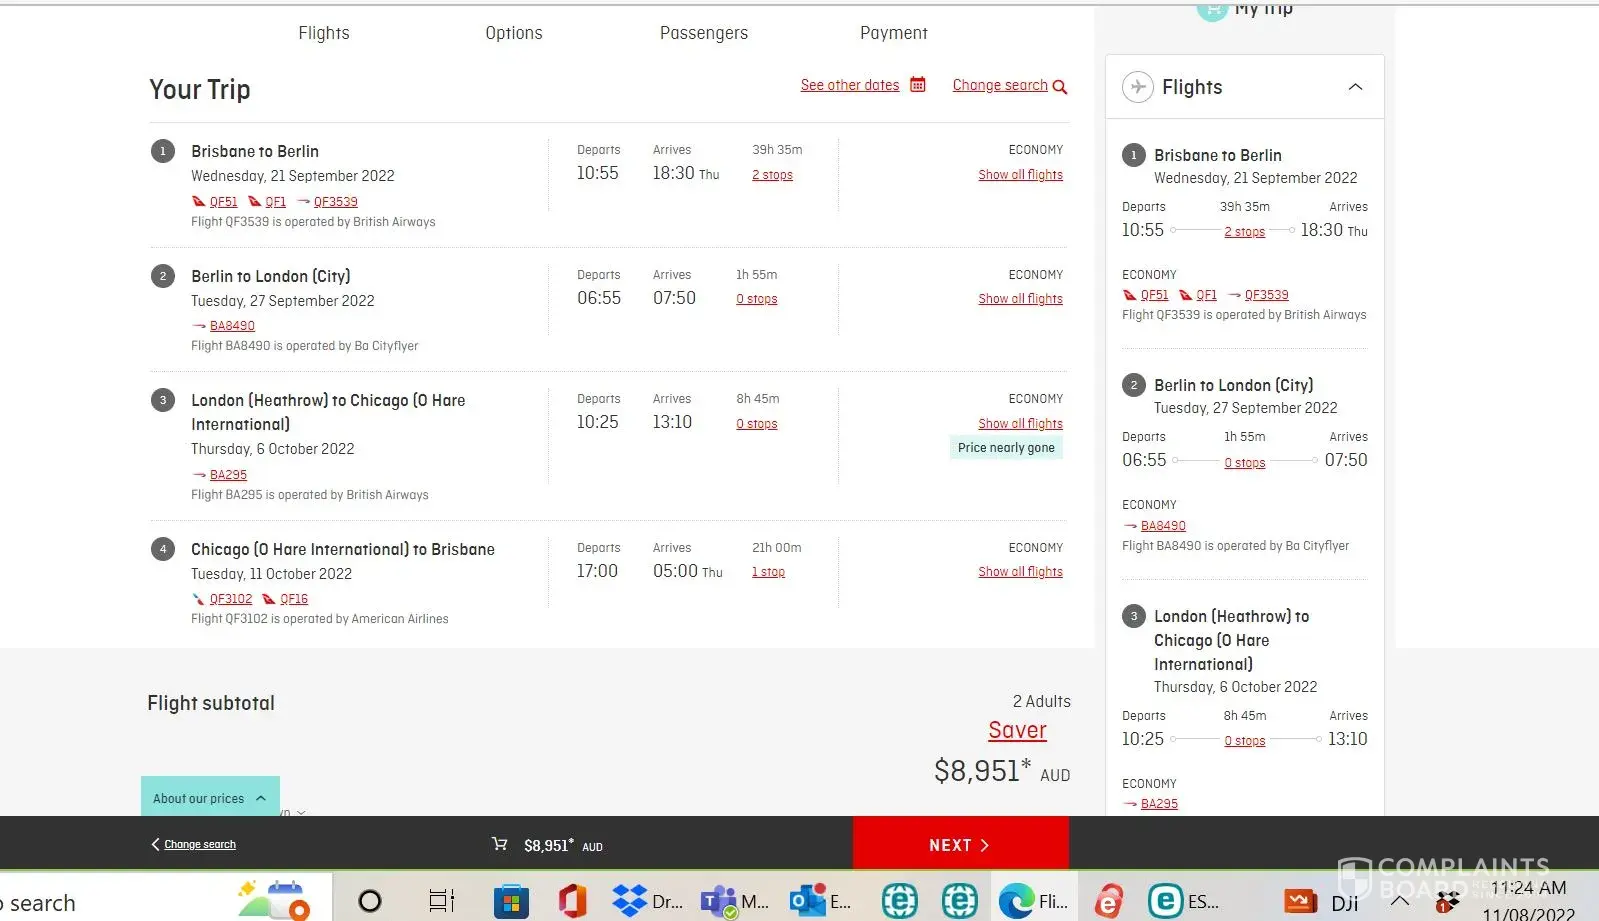Viewport: 1599px width, 921px height.
Task: Show all flights for Berlin to London (City)
Action: pos(1020,299)
